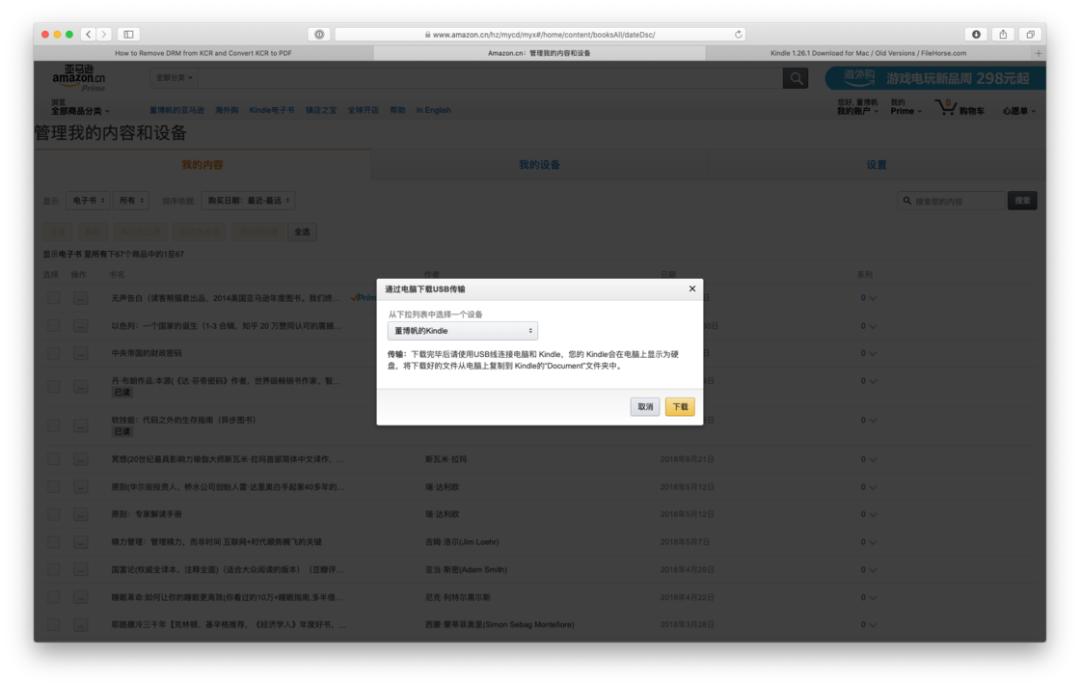Tick the checkbox for 无声告白 row
Screen dimensions: 1080x687
click(53, 298)
